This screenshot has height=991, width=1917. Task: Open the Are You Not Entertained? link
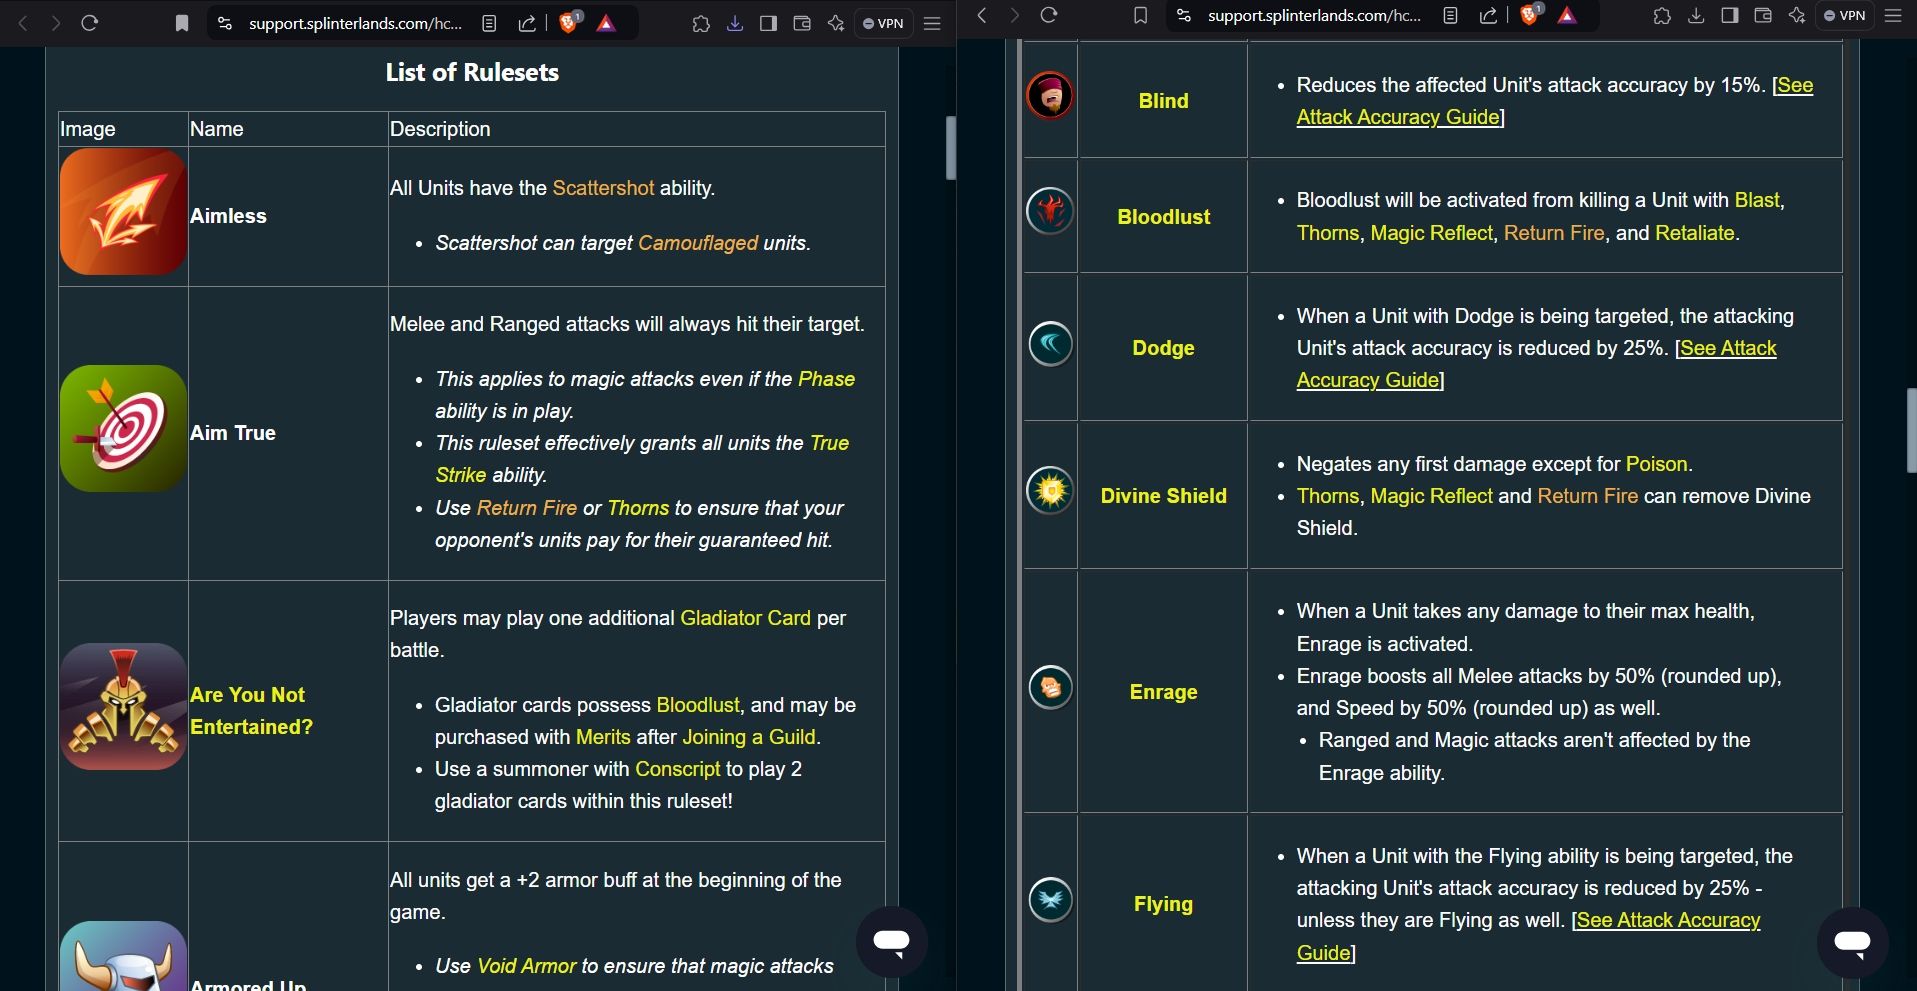coord(251,711)
